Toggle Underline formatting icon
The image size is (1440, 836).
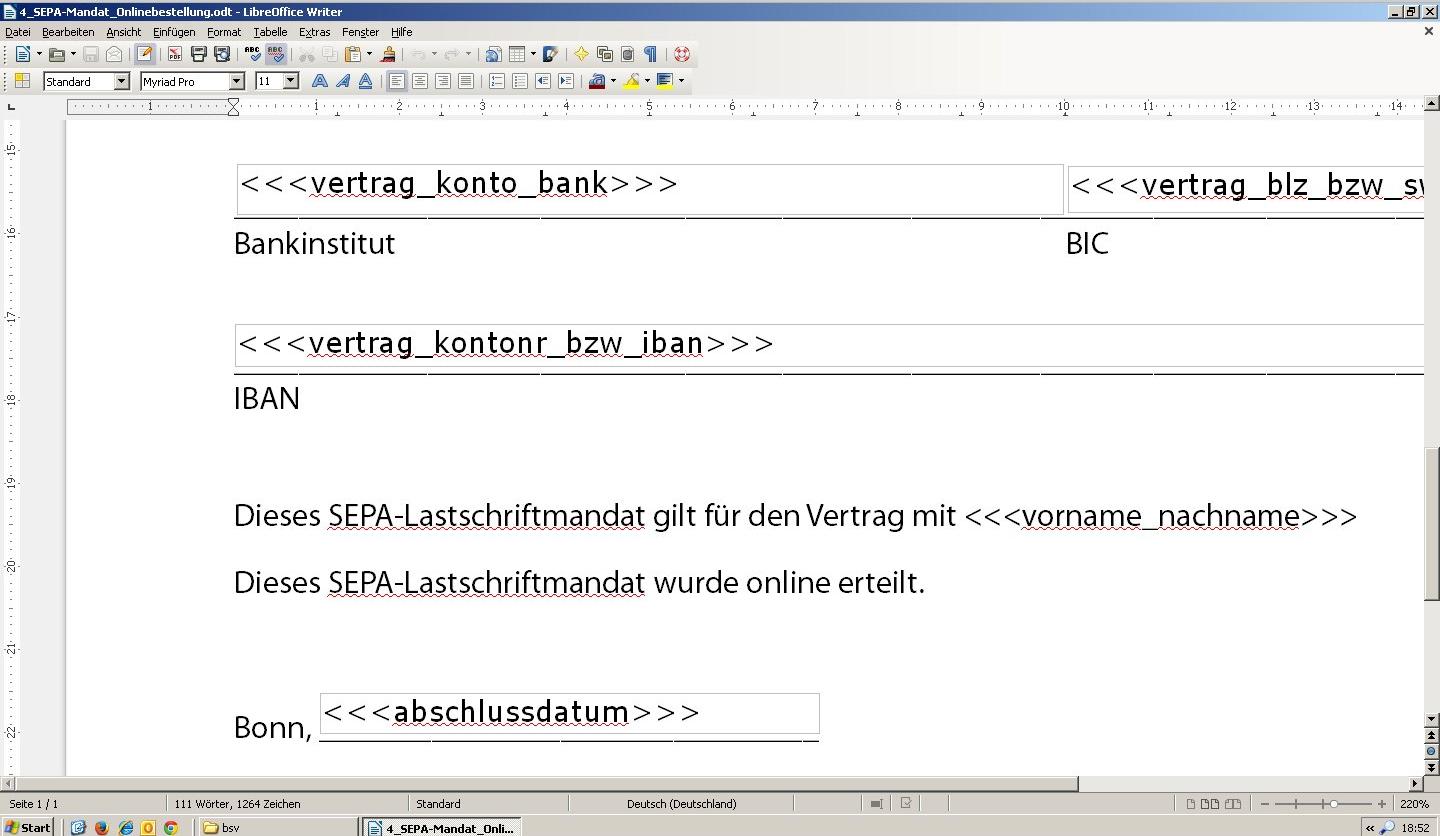(366, 81)
